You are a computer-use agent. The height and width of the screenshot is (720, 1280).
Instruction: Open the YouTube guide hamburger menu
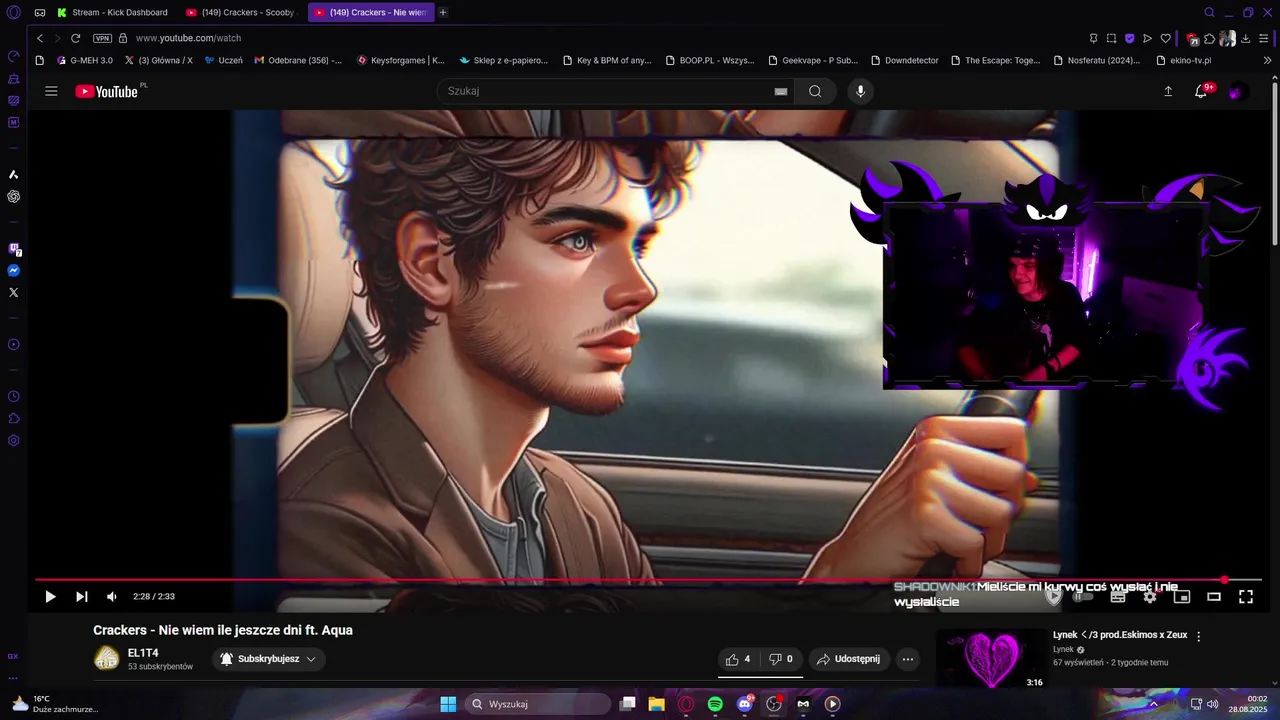pos(51,91)
